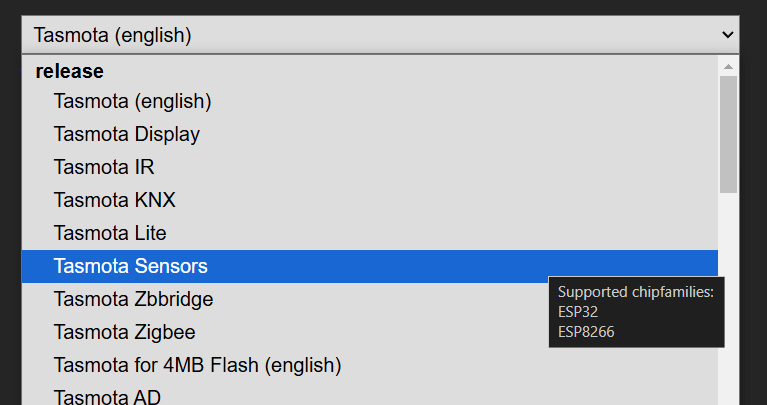Select the highlighted Tasmota Sensors option
767x405 pixels.
[131, 266]
